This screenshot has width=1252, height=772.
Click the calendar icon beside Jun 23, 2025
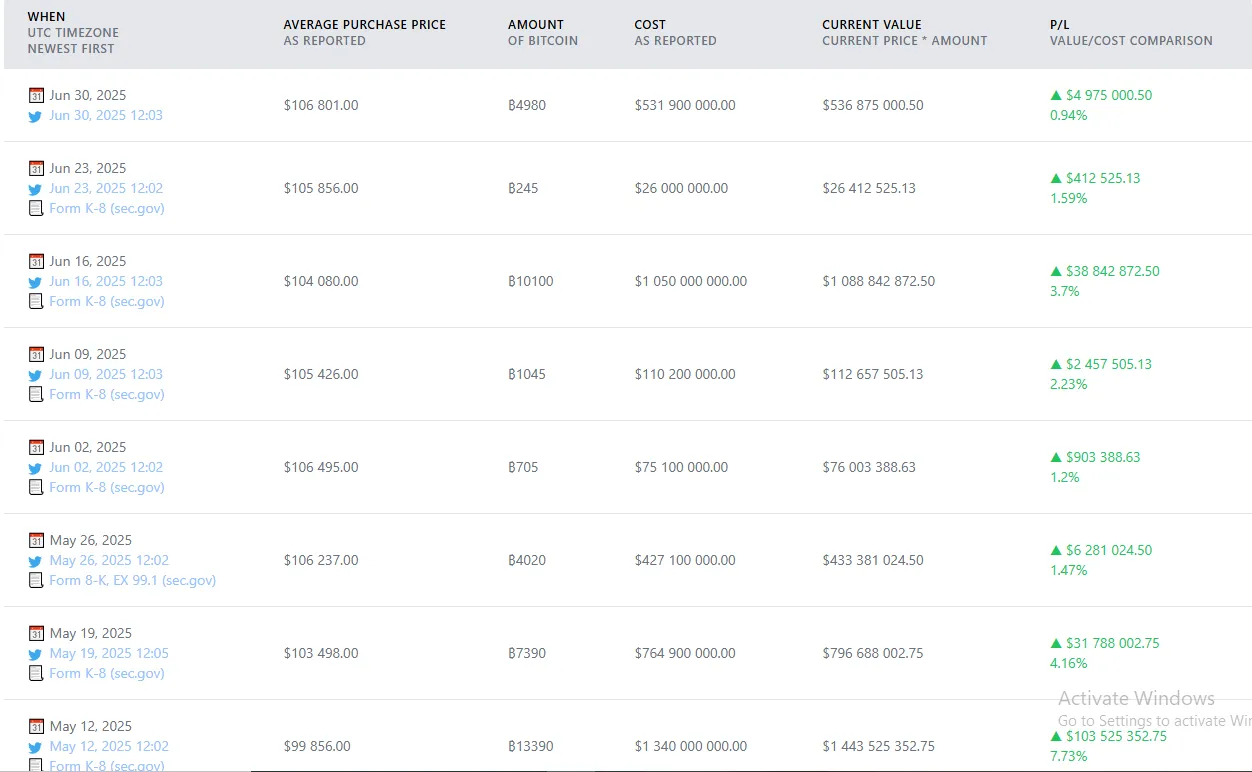point(36,168)
